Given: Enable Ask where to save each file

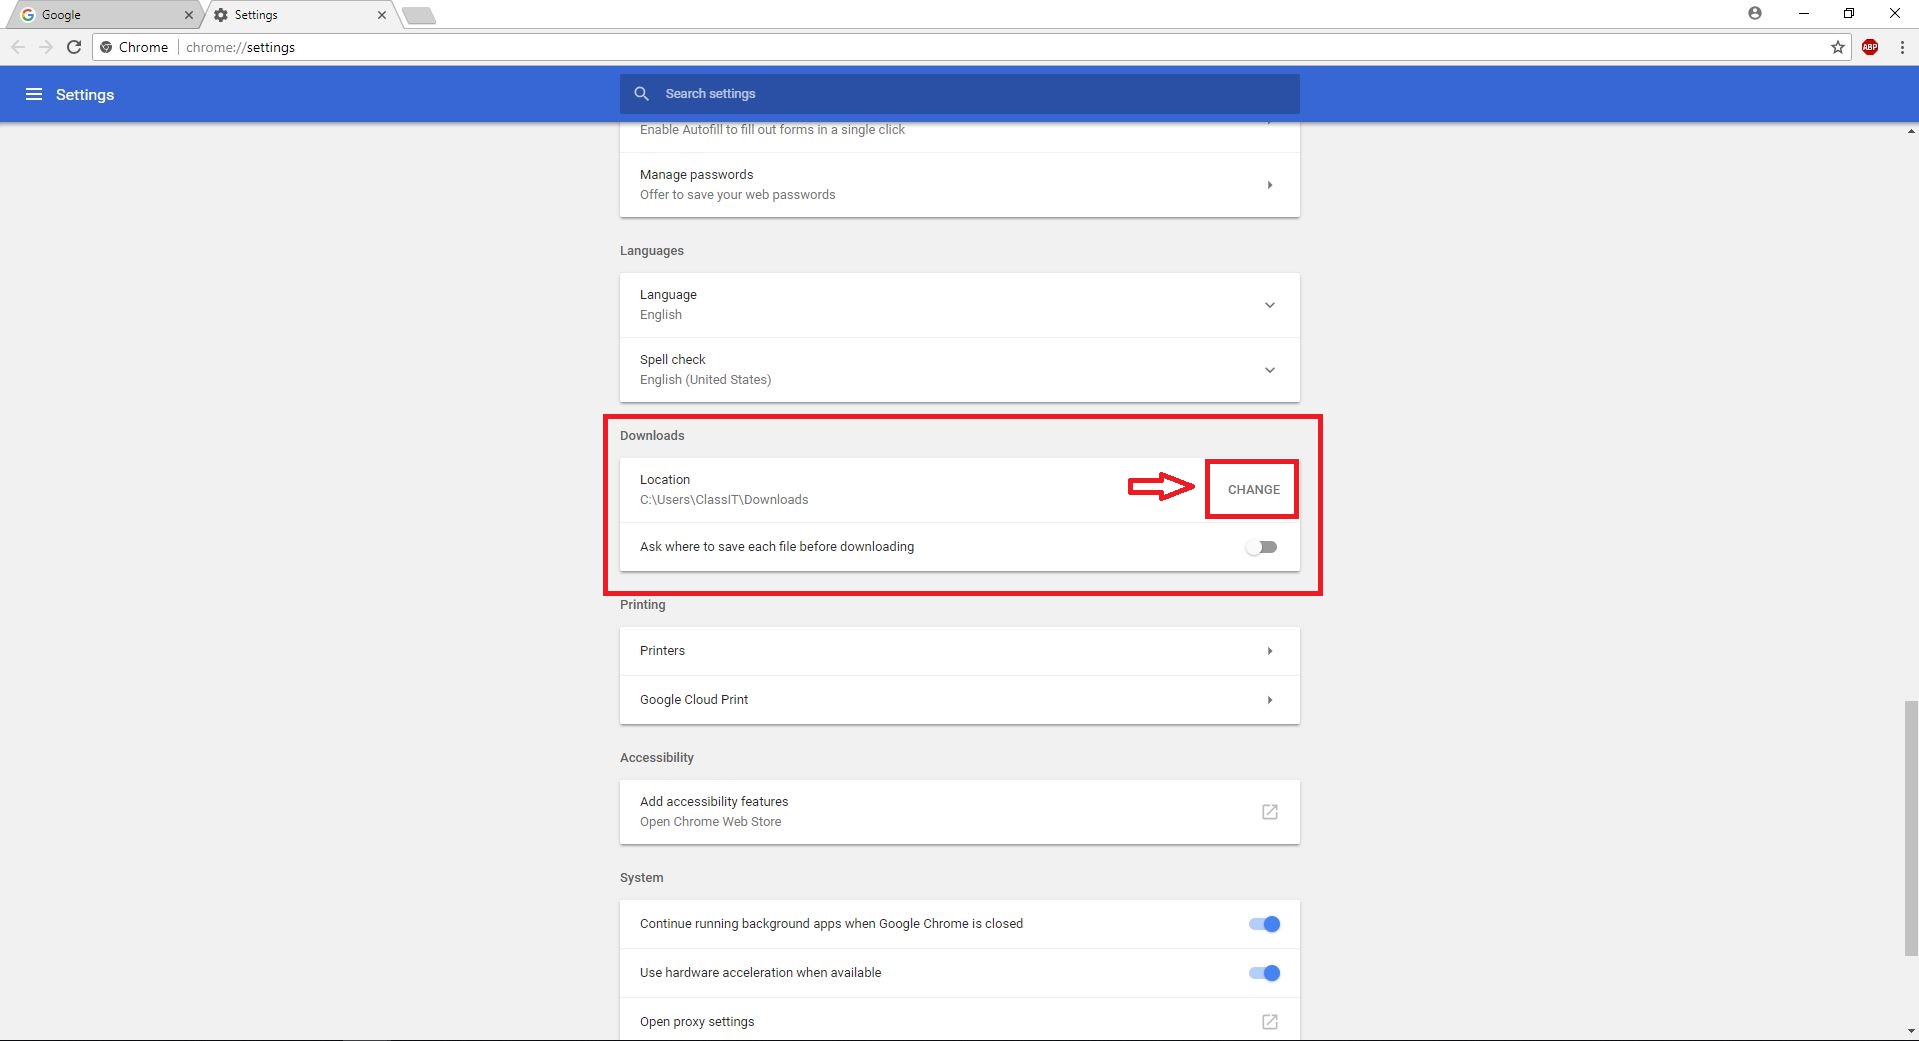Looking at the screenshot, I should tap(1262, 547).
